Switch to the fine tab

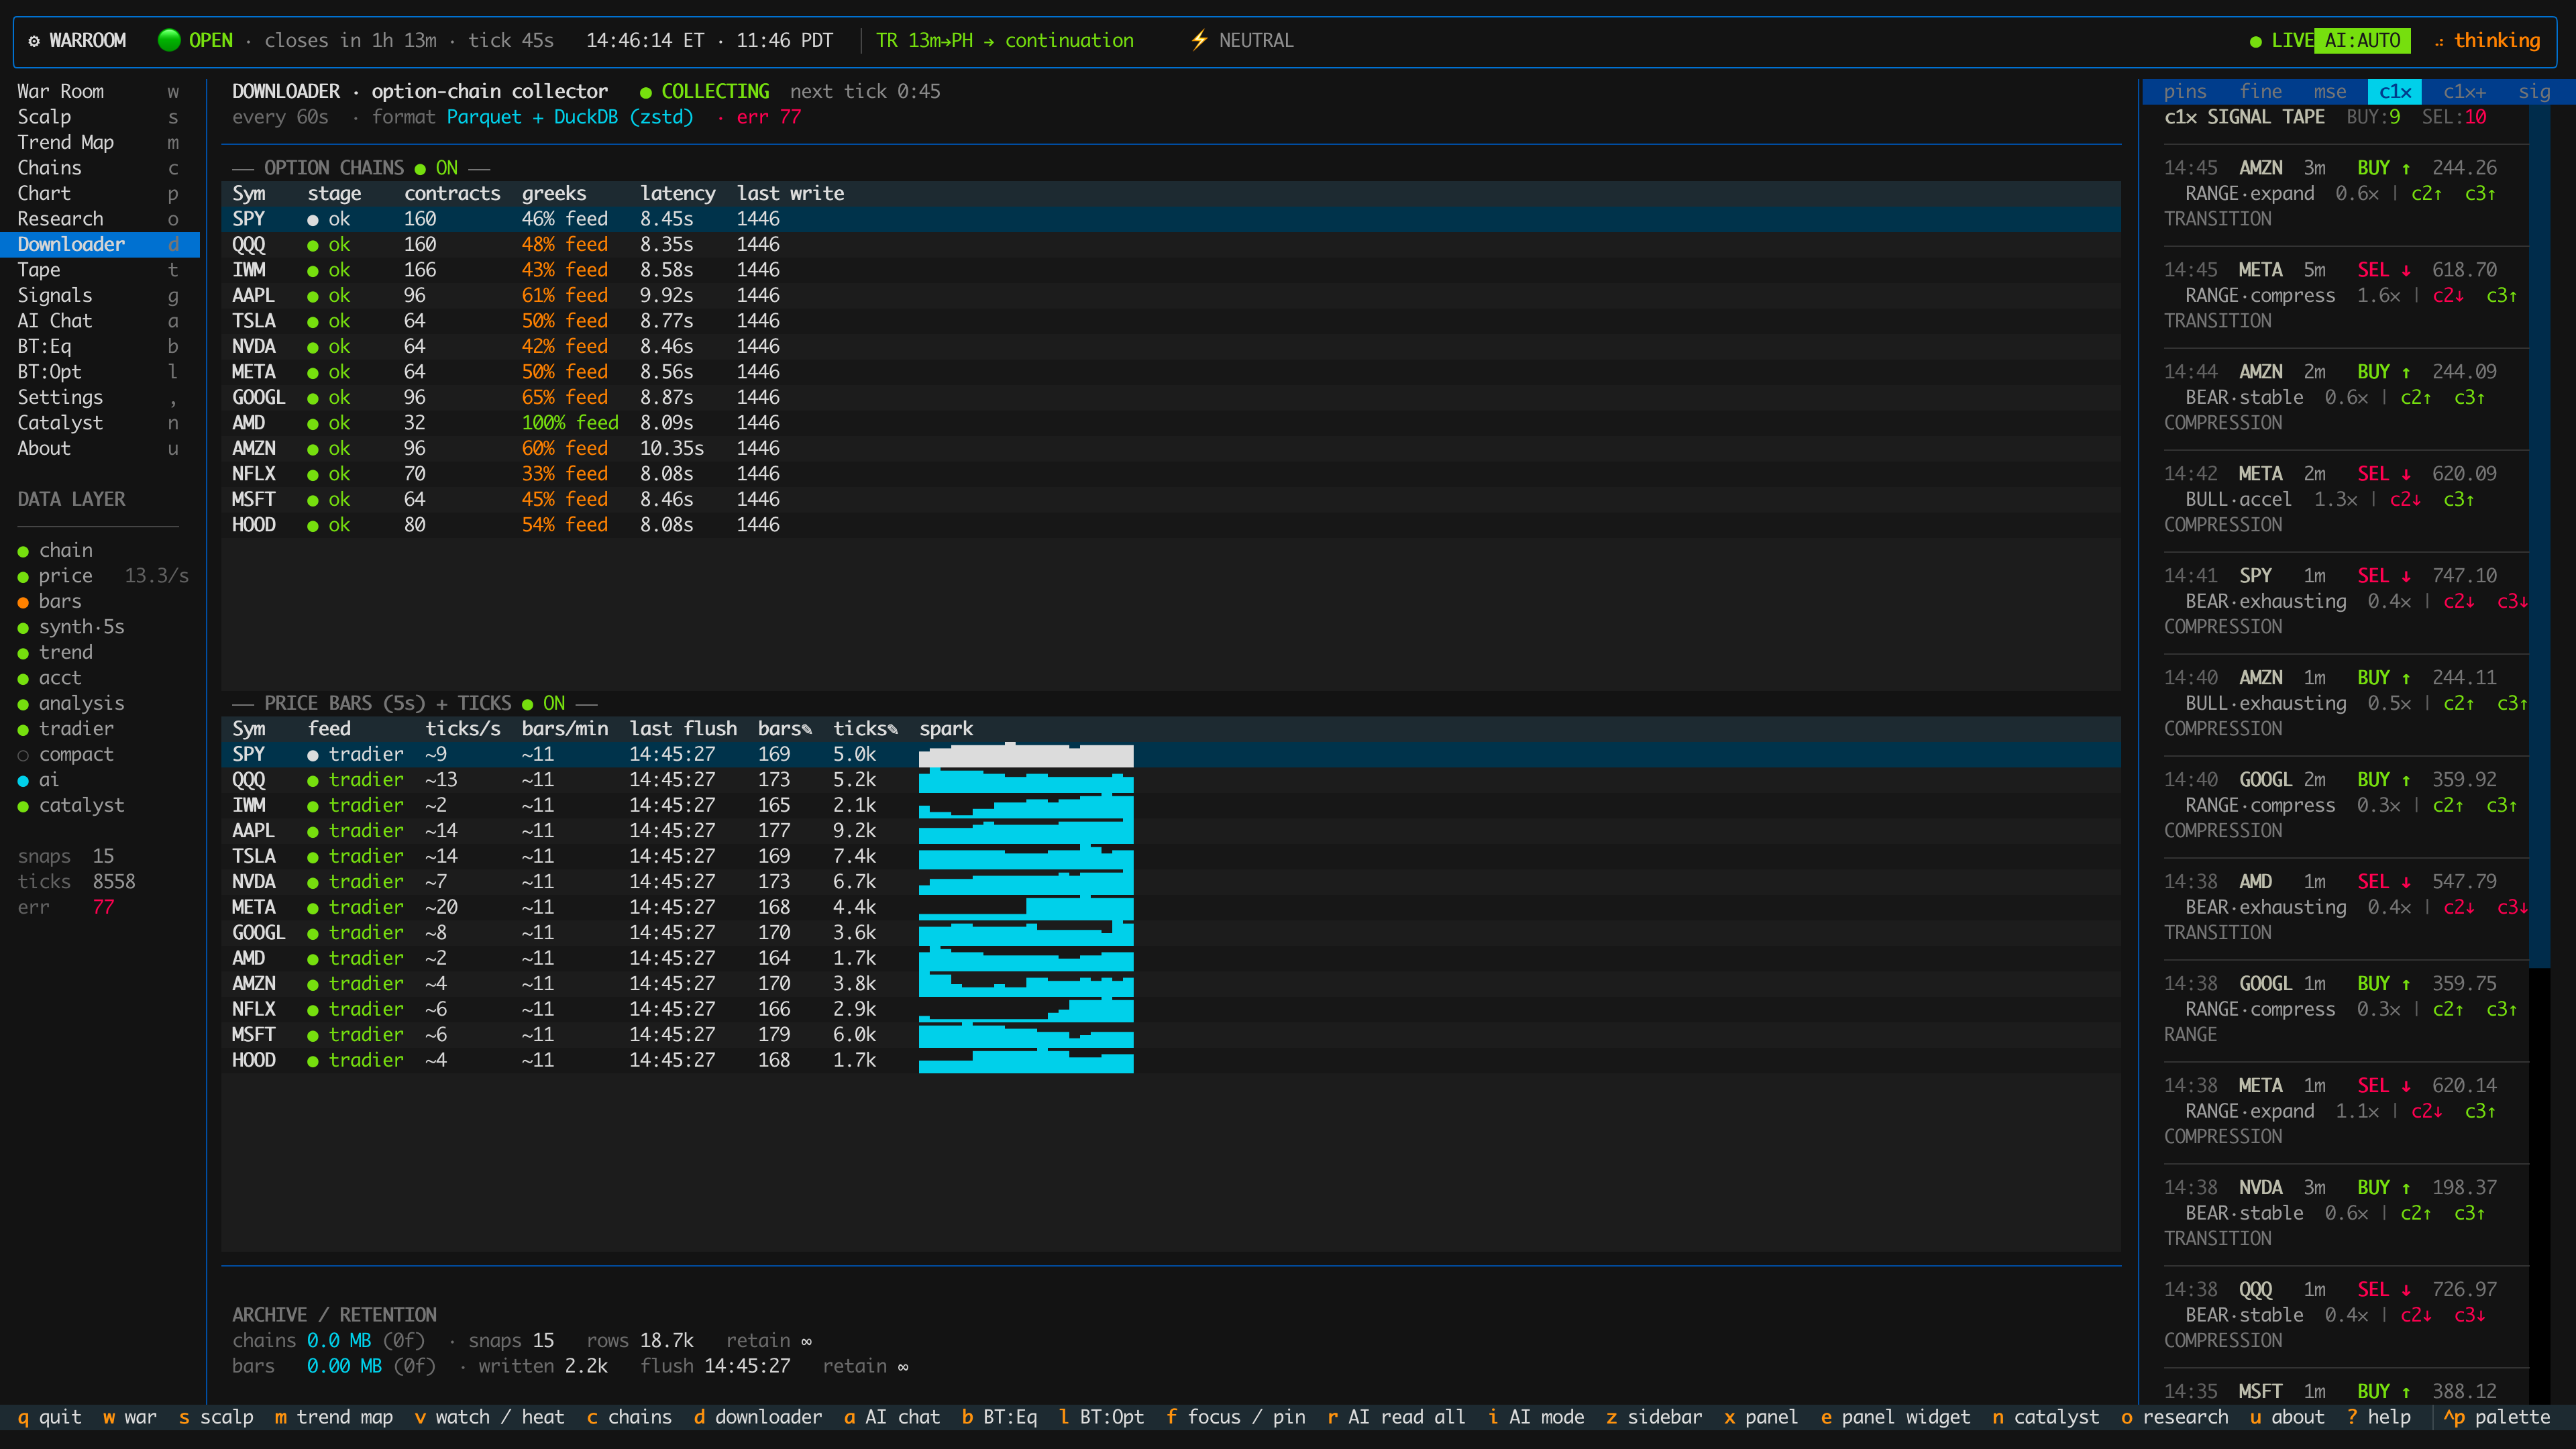point(2261,92)
